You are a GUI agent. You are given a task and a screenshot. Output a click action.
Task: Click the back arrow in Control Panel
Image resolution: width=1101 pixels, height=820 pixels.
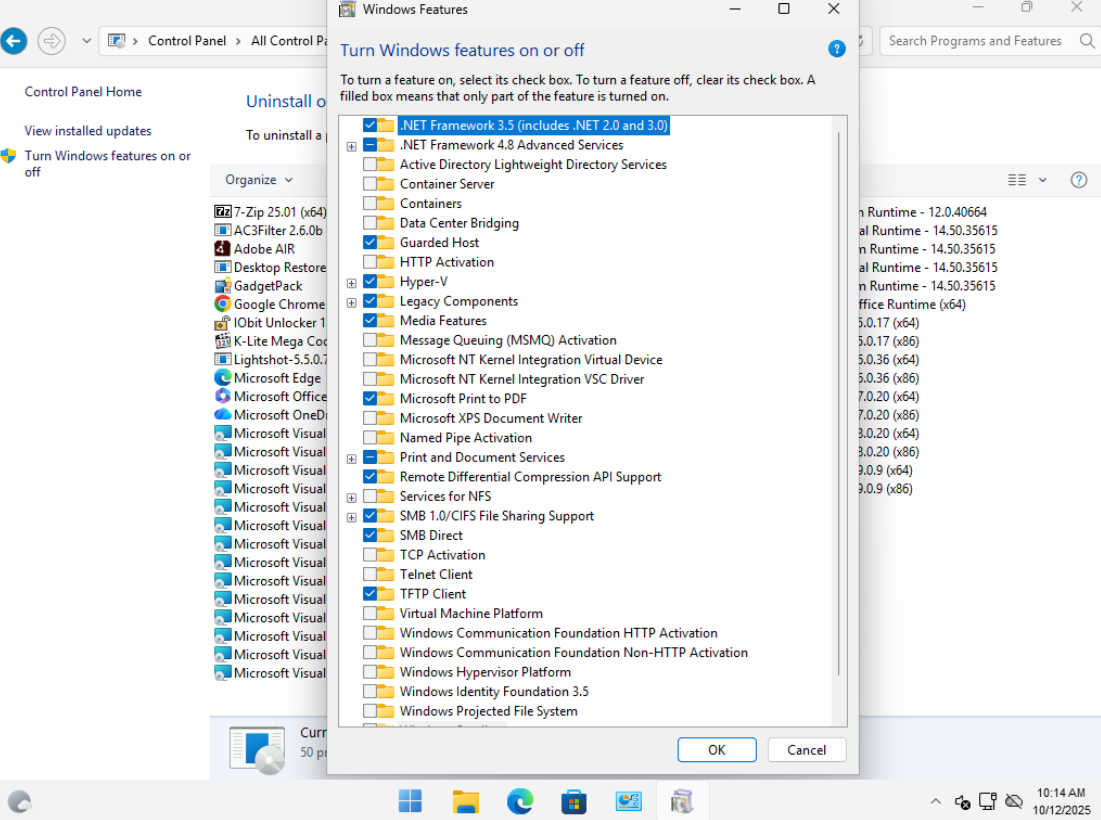(14, 41)
